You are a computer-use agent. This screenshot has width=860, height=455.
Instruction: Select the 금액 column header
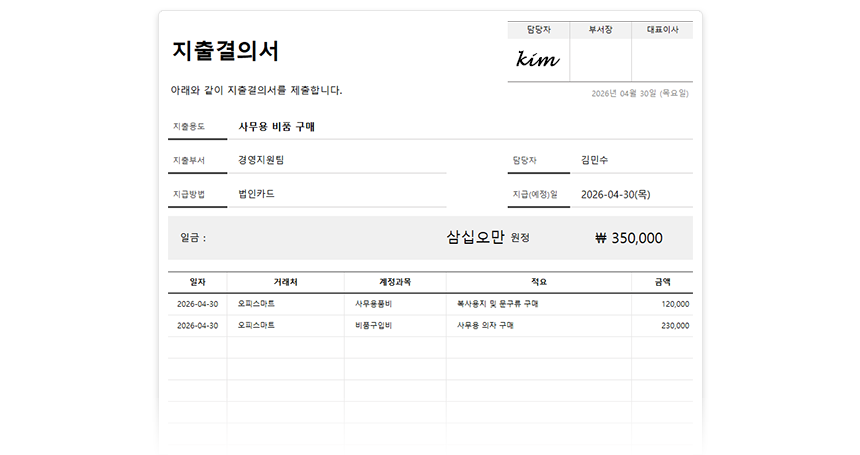click(x=662, y=282)
